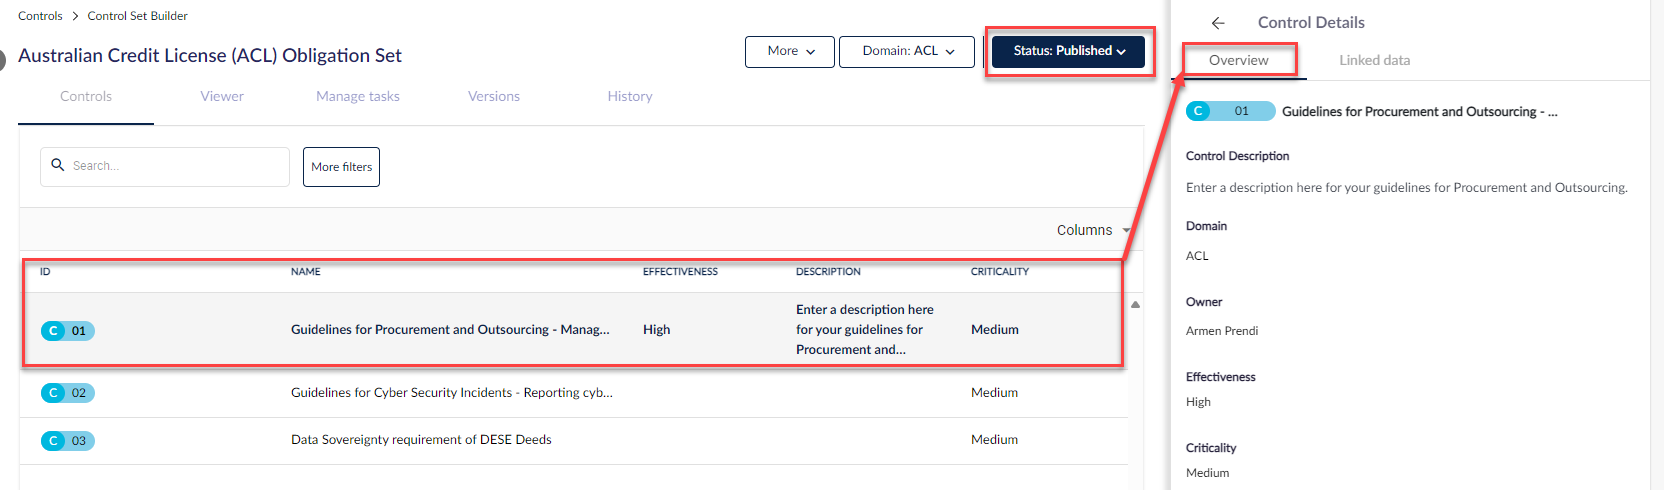Click the C 02 control badge
Image resolution: width=1664 pixels, height=490 pixels.
(68, 393)
